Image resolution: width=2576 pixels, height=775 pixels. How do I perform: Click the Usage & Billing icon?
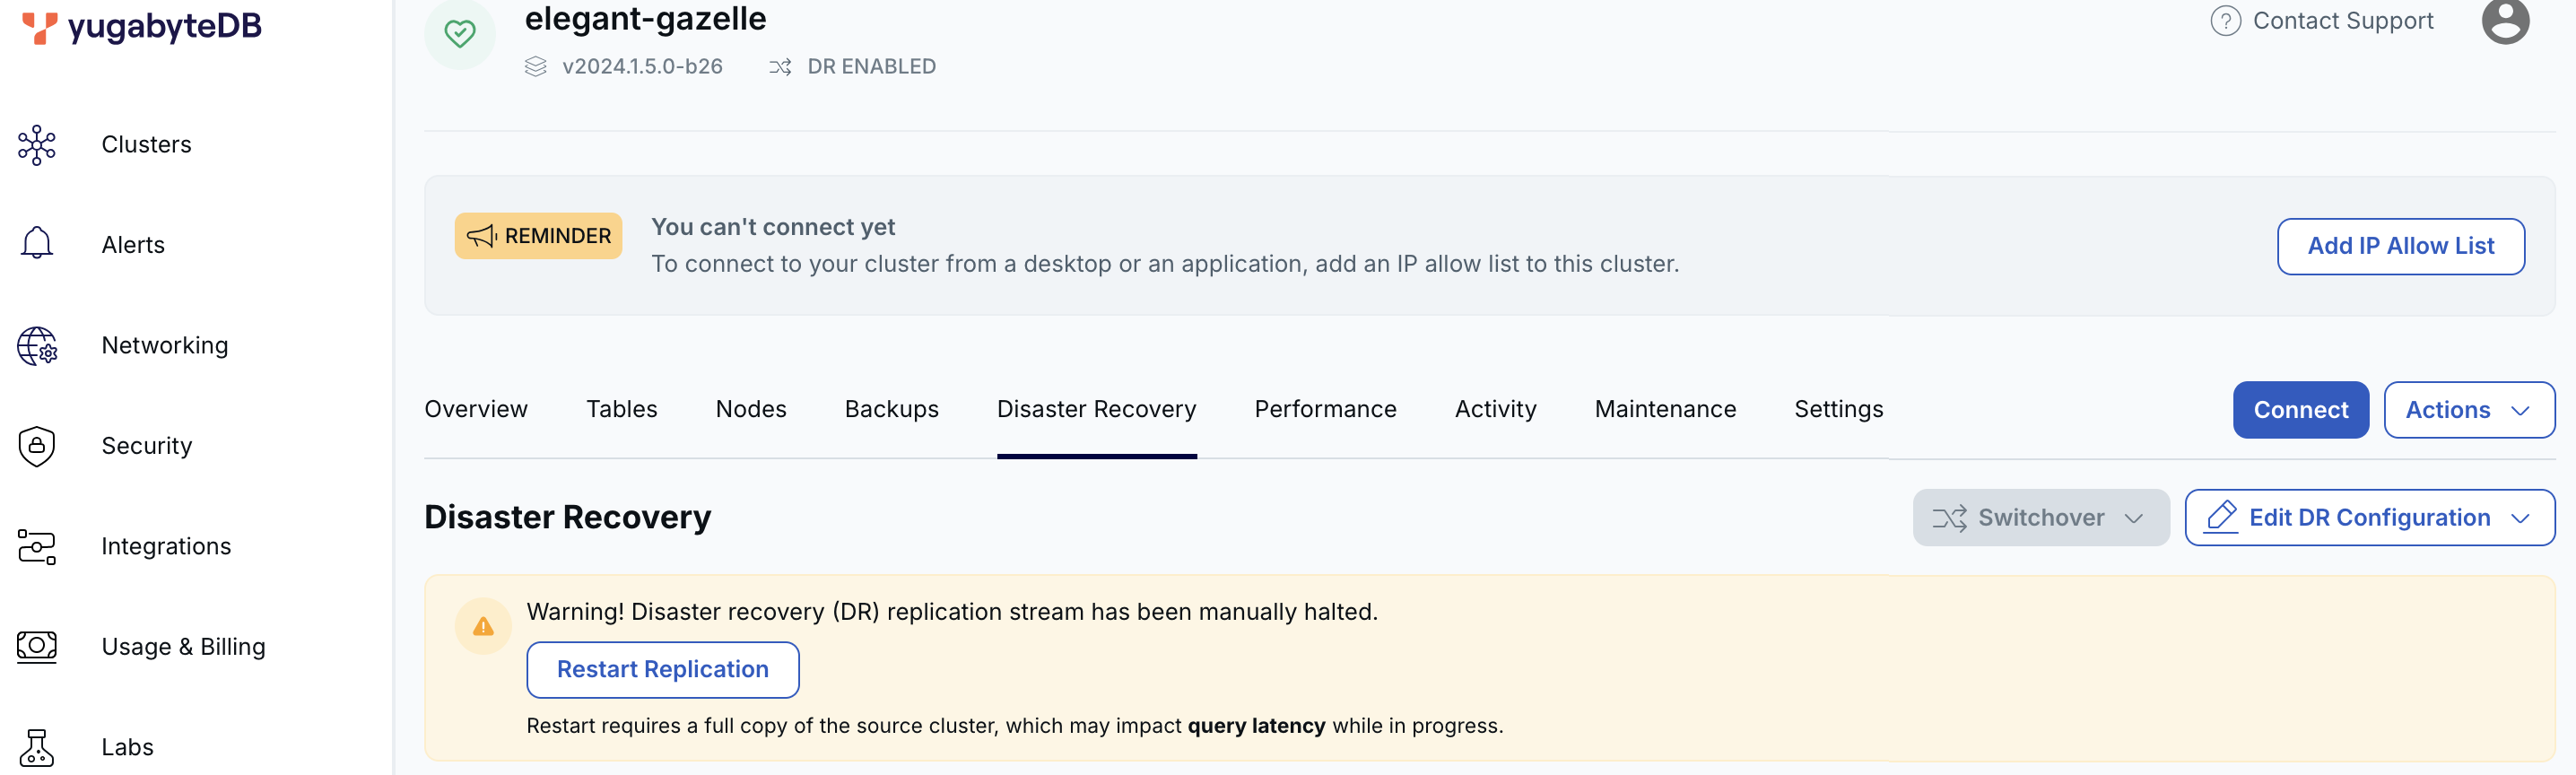point(37,647)
